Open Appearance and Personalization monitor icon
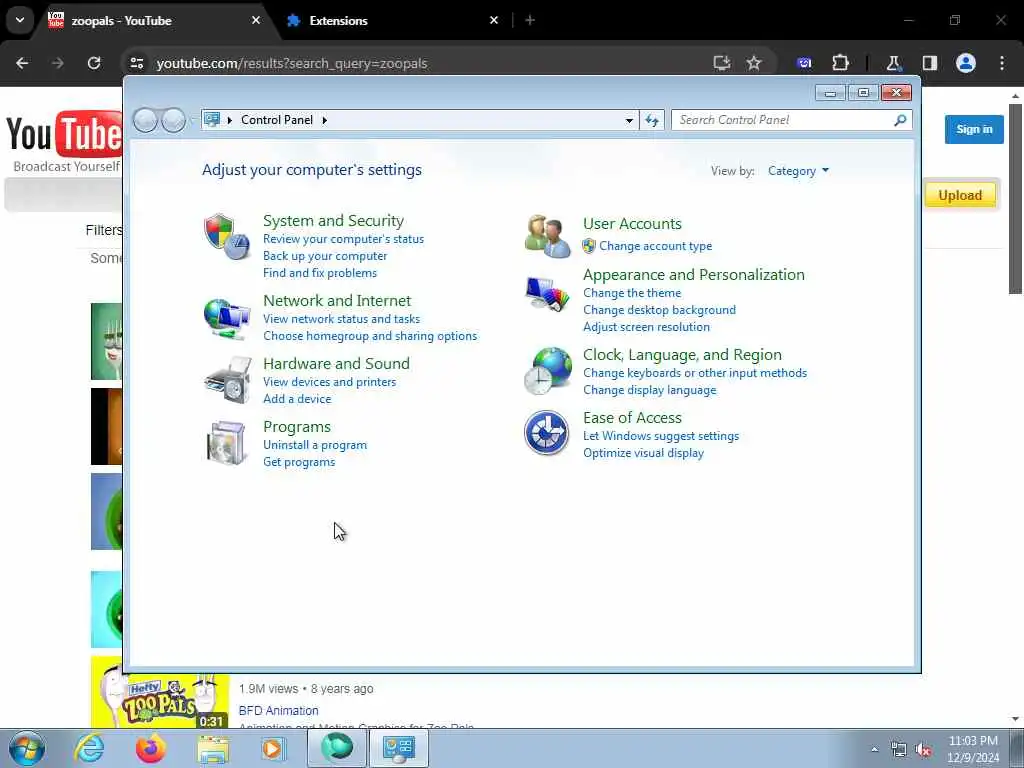Screen dimensions: 1024x768 pyautogui.click(x=547, y=294)
